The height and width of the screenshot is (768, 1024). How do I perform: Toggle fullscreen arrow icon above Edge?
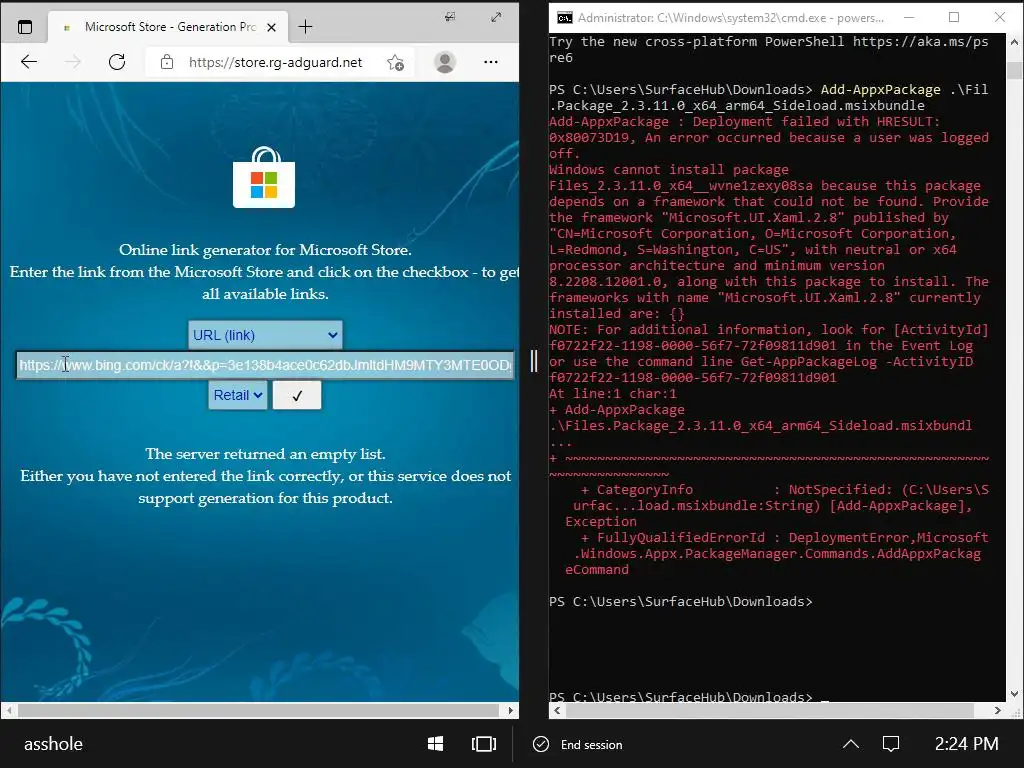pyautogui.click(x=496, y=17)
